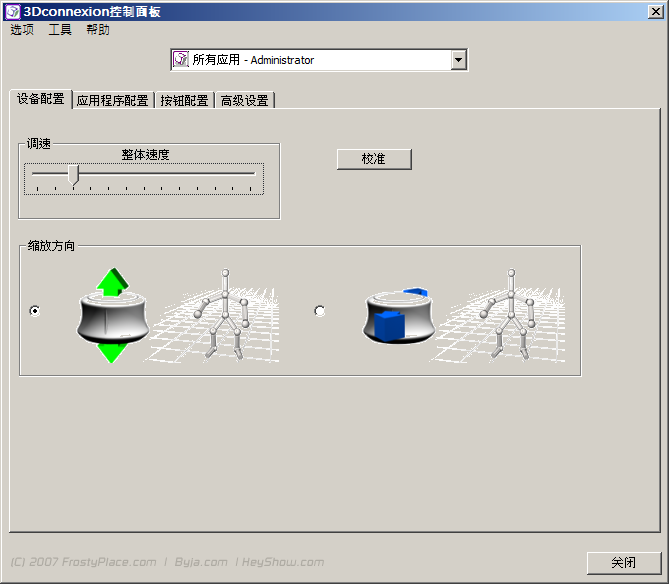Switch to the 应用程序配置 tab
Viewport: 669px width, 584px height.
[112, 100]
